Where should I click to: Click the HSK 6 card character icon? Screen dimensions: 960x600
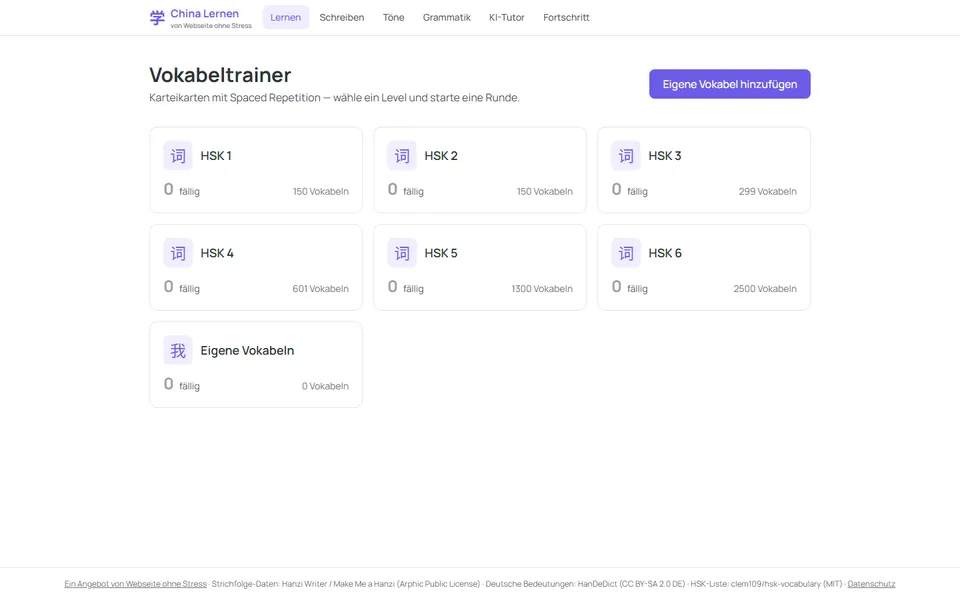coord(626,253)
